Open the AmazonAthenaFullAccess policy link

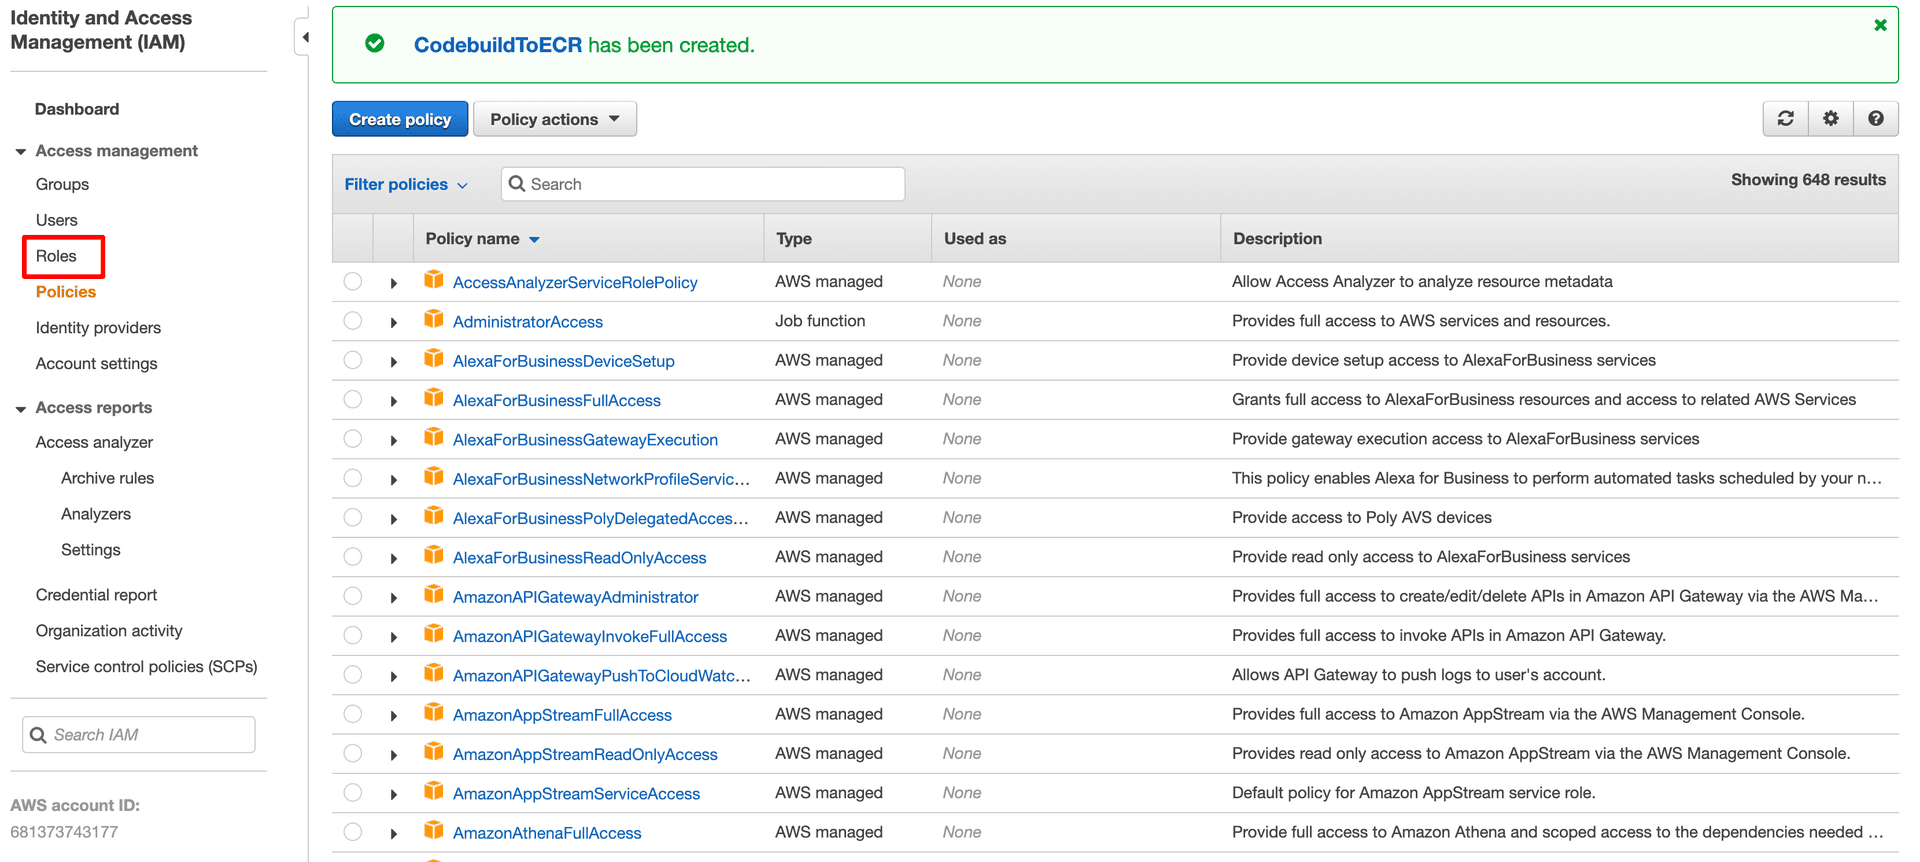(547, 833)
